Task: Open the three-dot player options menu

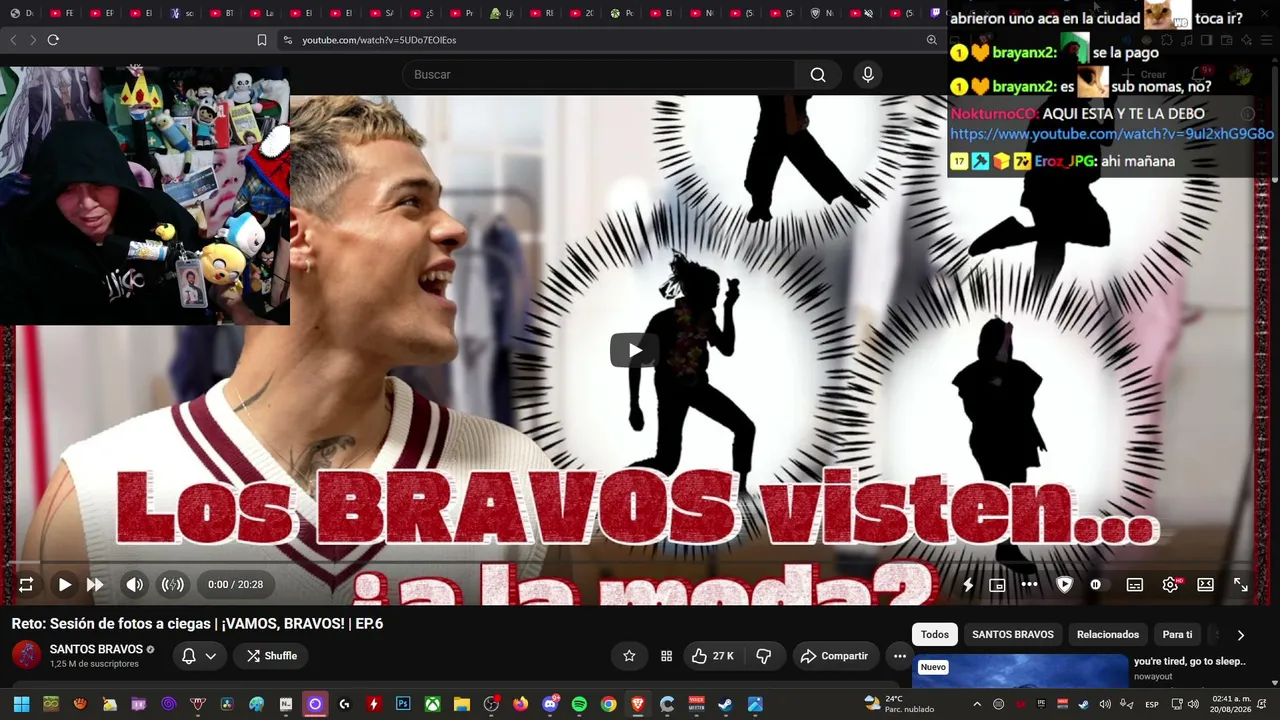Action: pos(1029,585)
